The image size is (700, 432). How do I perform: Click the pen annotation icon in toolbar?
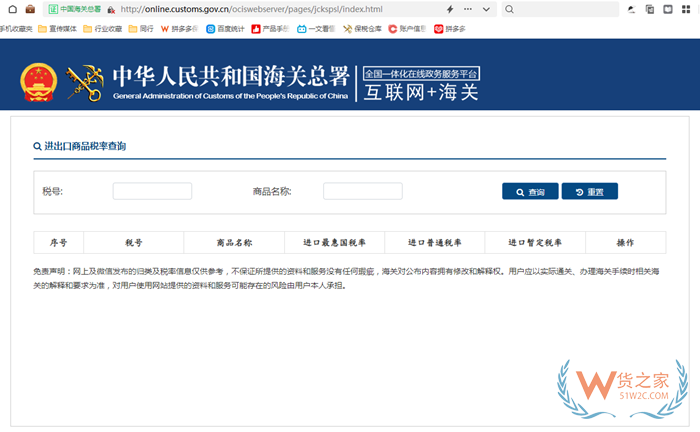coord(631,9)
